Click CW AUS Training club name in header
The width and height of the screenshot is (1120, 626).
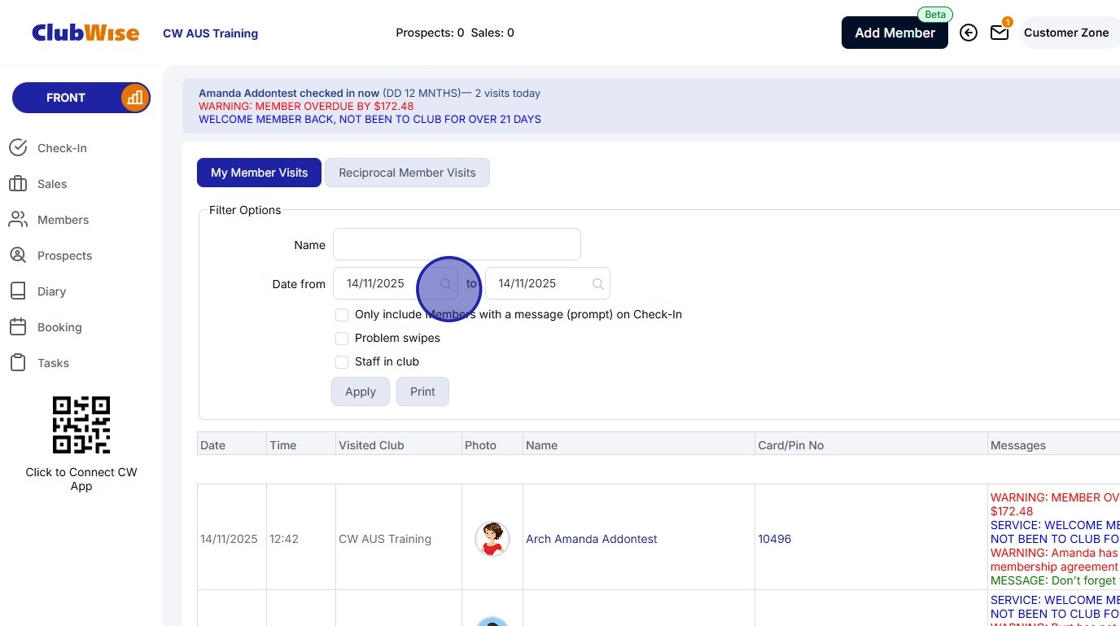click(210, 34)
